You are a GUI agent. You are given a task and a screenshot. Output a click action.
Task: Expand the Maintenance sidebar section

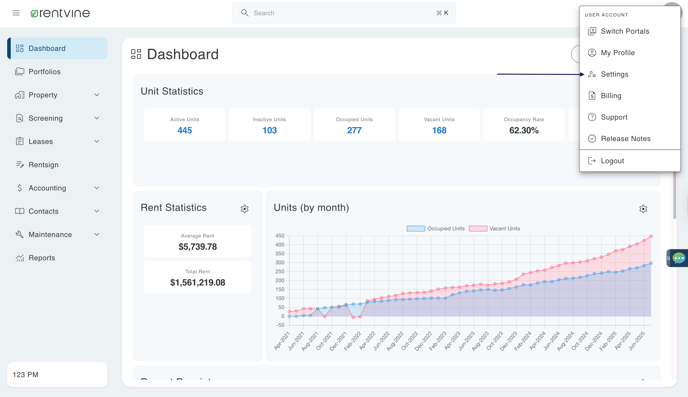click(x=57, y=234)
